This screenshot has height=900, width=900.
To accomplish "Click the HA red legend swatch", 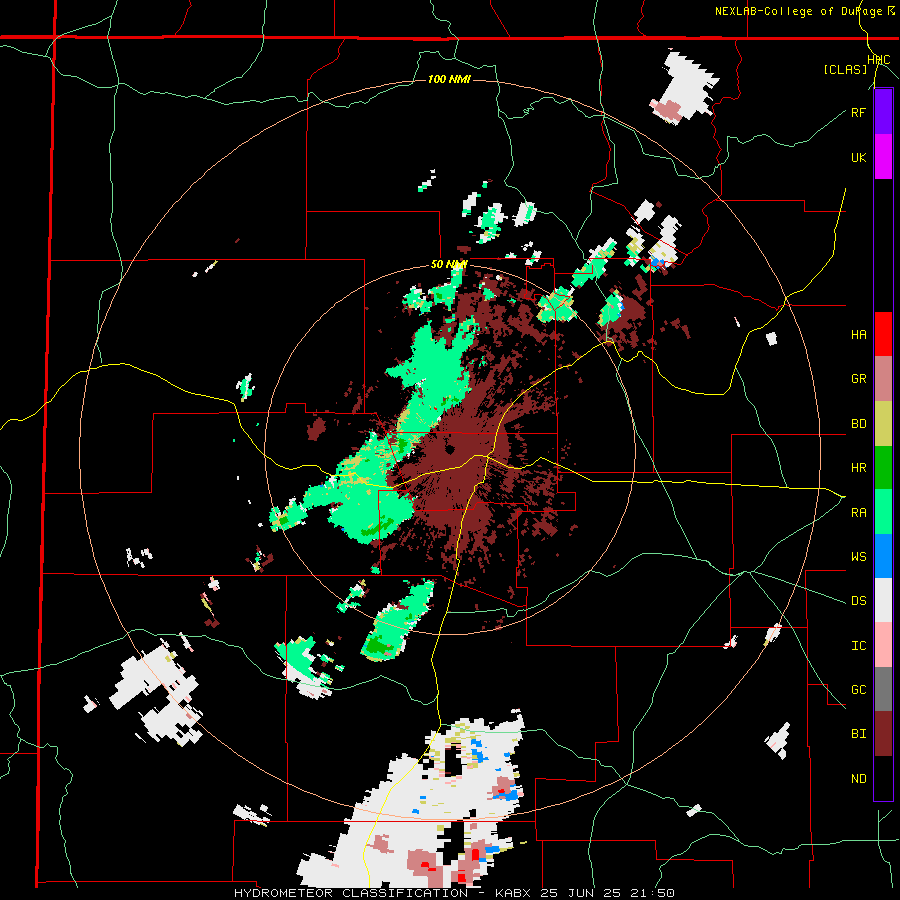I will 883,334.
